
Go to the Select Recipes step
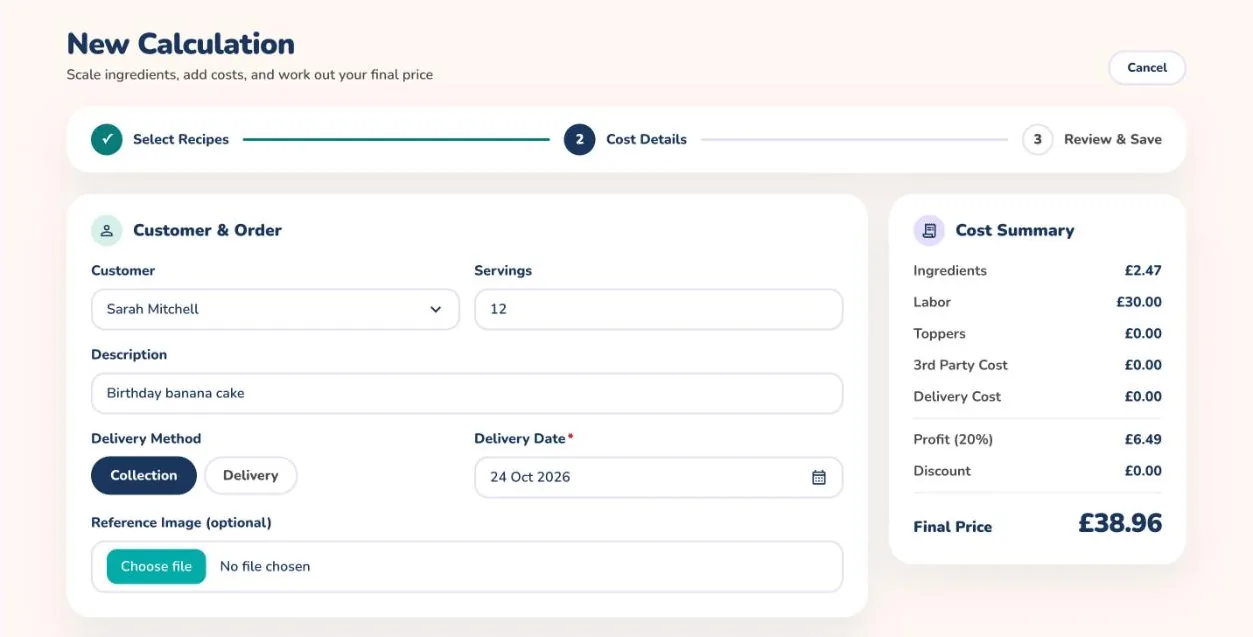click(x=181, y=139)
